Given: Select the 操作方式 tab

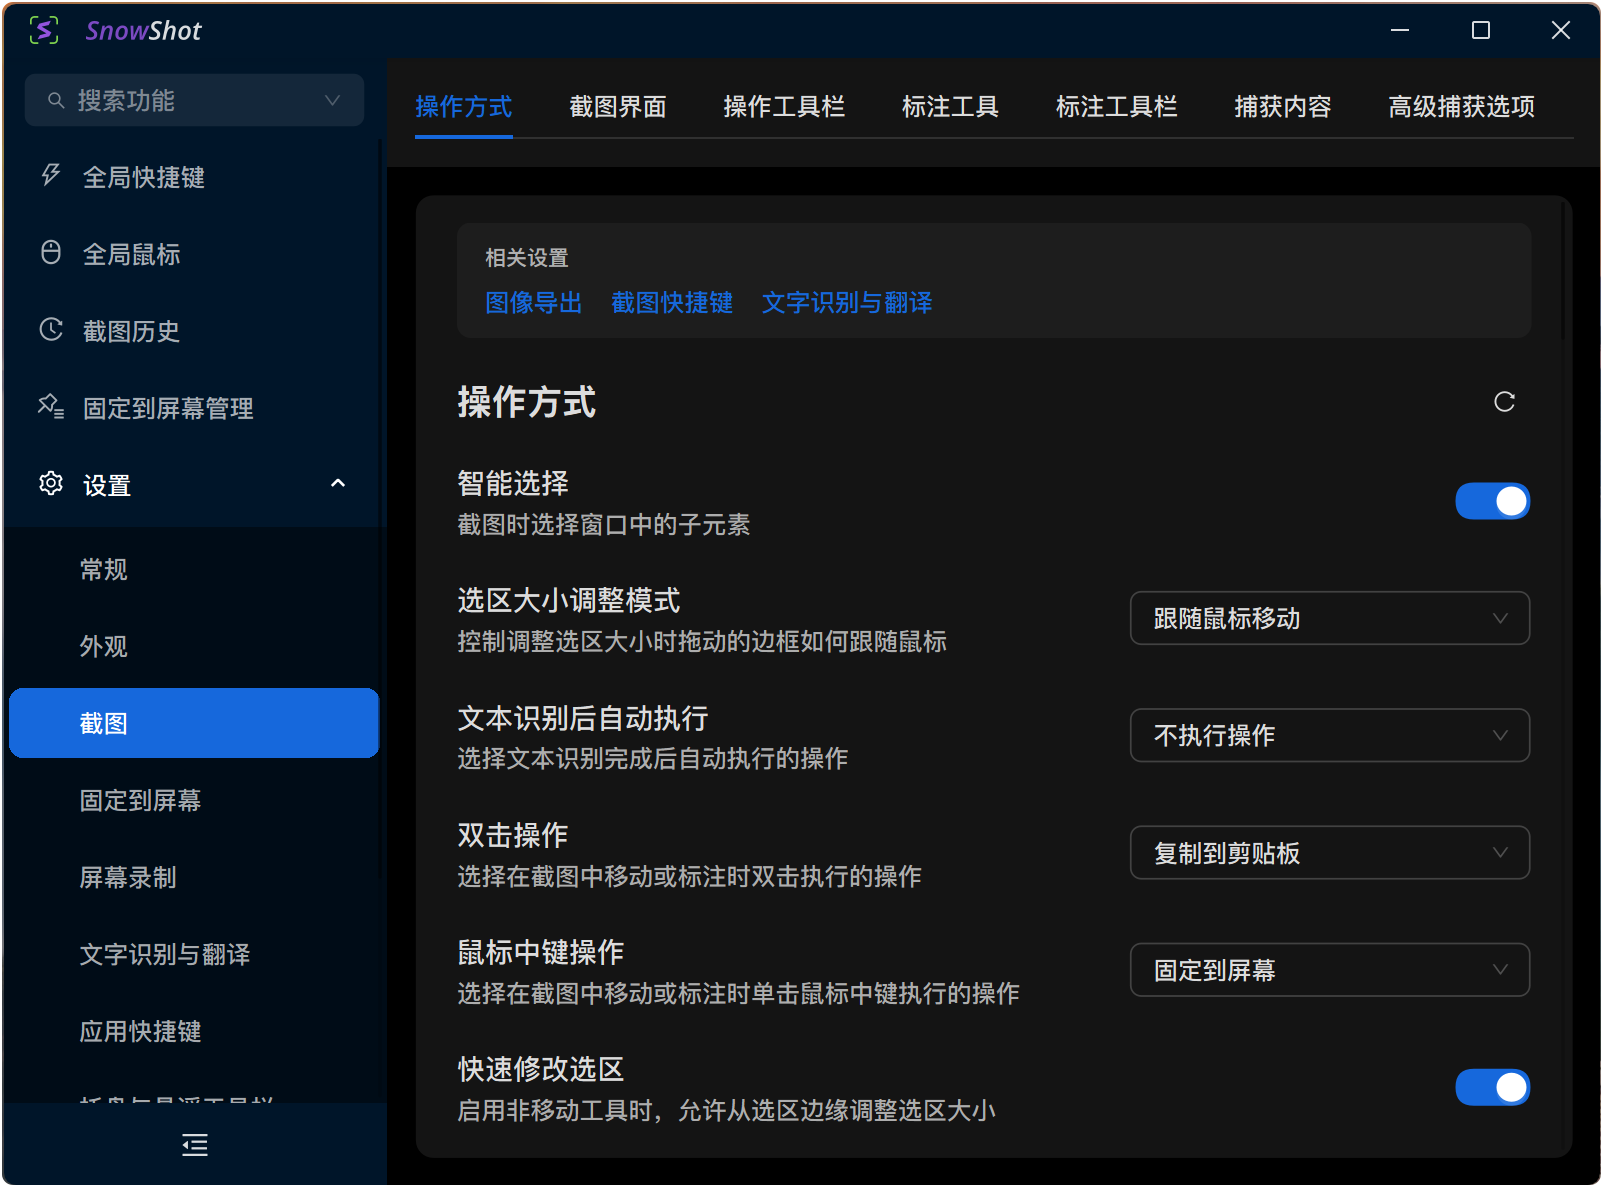Looking at the screenshot, I should (464, 106).
